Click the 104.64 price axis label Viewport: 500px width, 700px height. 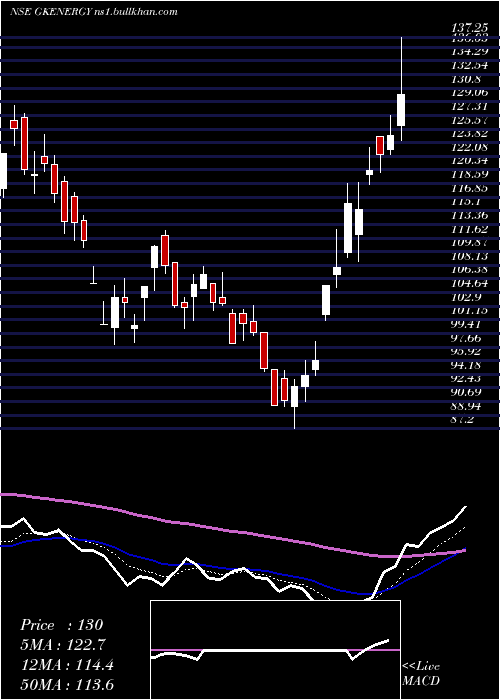pyautogui.click(x=470, y=283)
